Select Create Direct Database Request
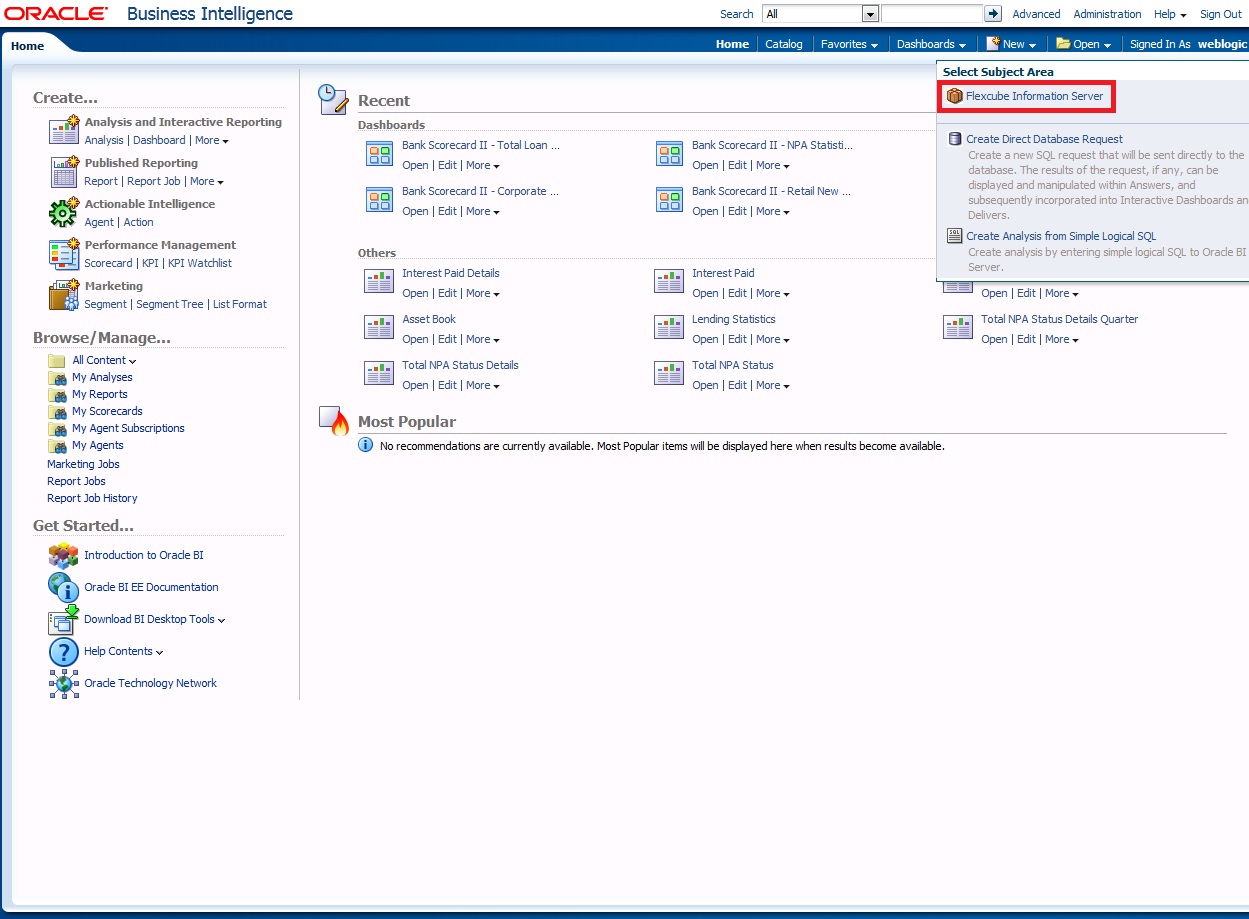The image size is (1249, 919). pos(1044,139)
